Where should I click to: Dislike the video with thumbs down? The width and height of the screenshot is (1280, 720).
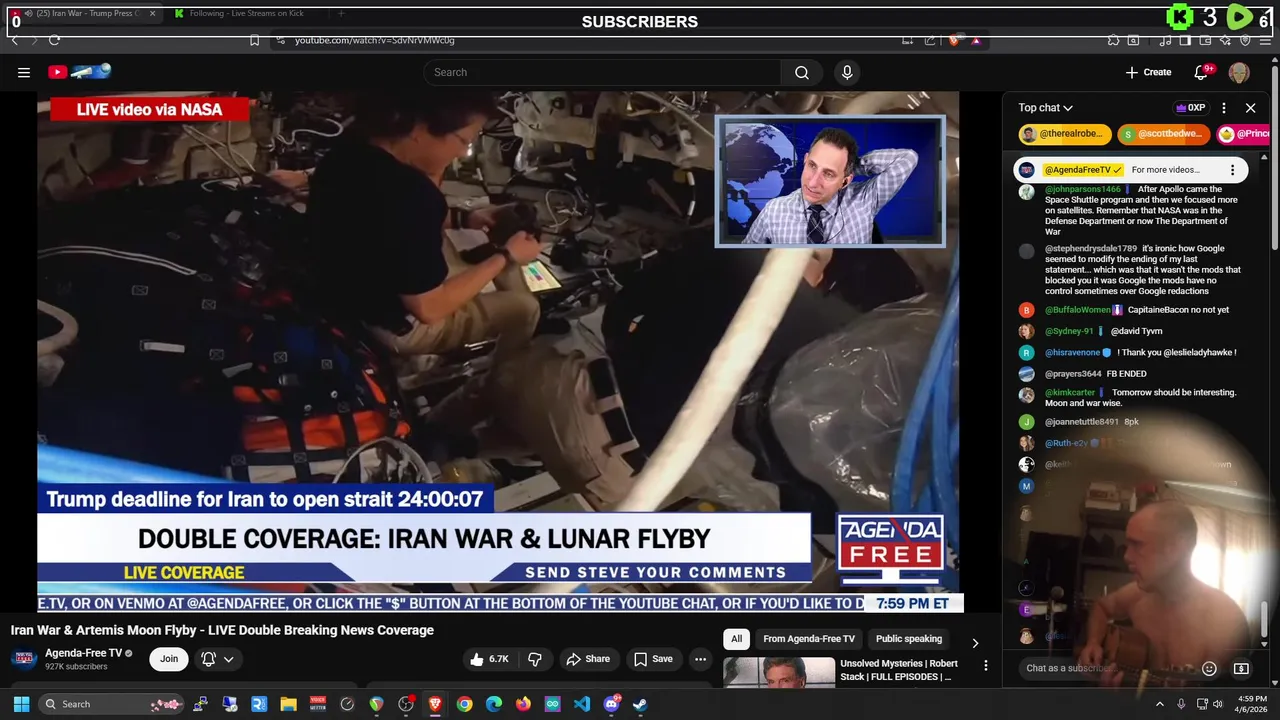(535, 659)
